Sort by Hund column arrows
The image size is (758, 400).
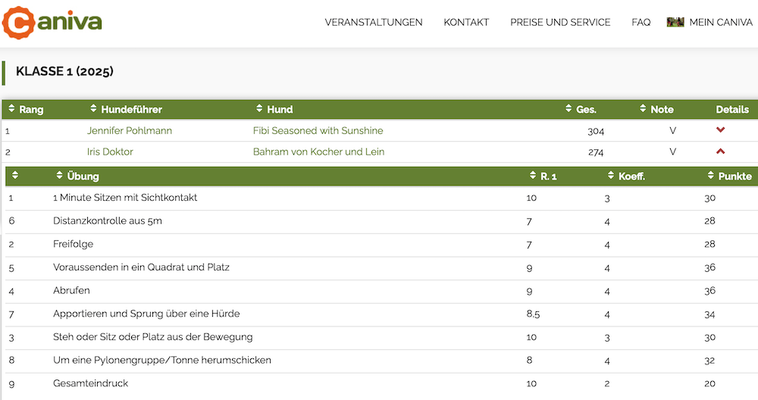click(x=259, y=109)
